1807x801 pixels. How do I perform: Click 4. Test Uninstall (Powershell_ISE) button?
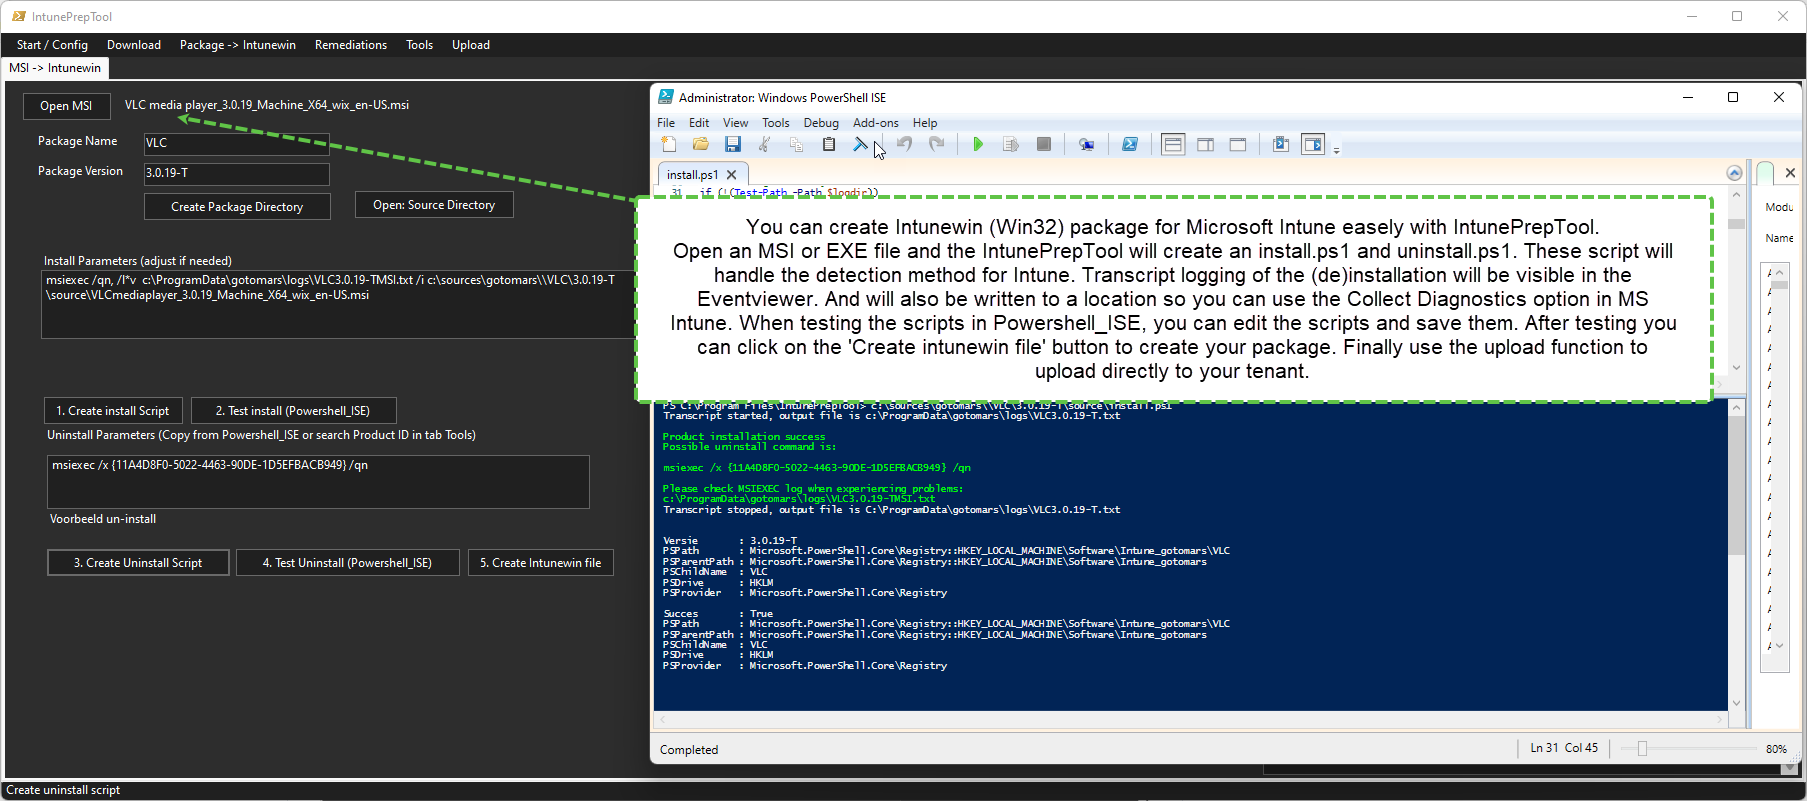[347, 563]
